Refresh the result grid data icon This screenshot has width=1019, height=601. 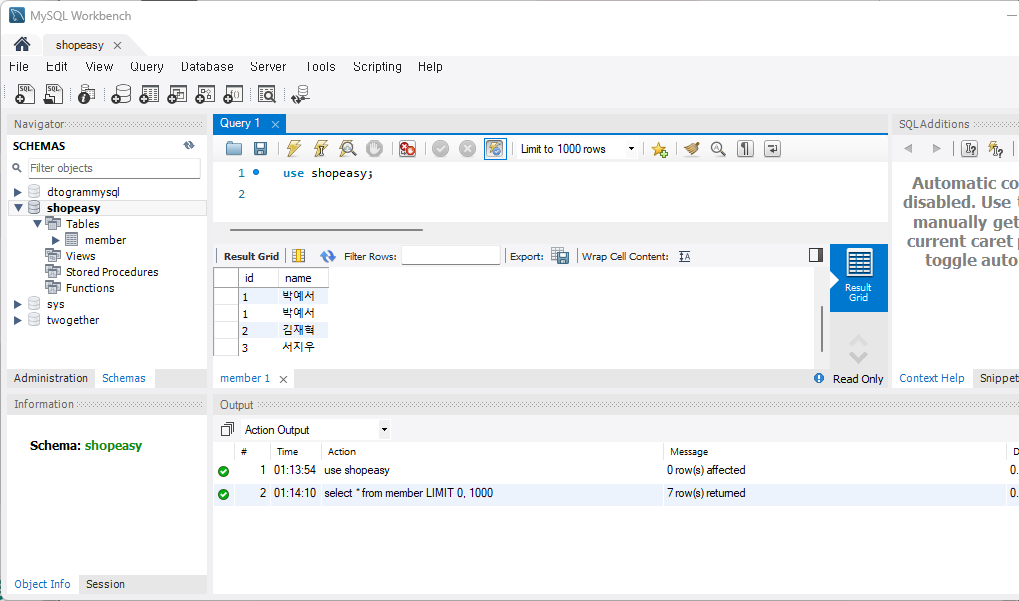pos(328,256)
